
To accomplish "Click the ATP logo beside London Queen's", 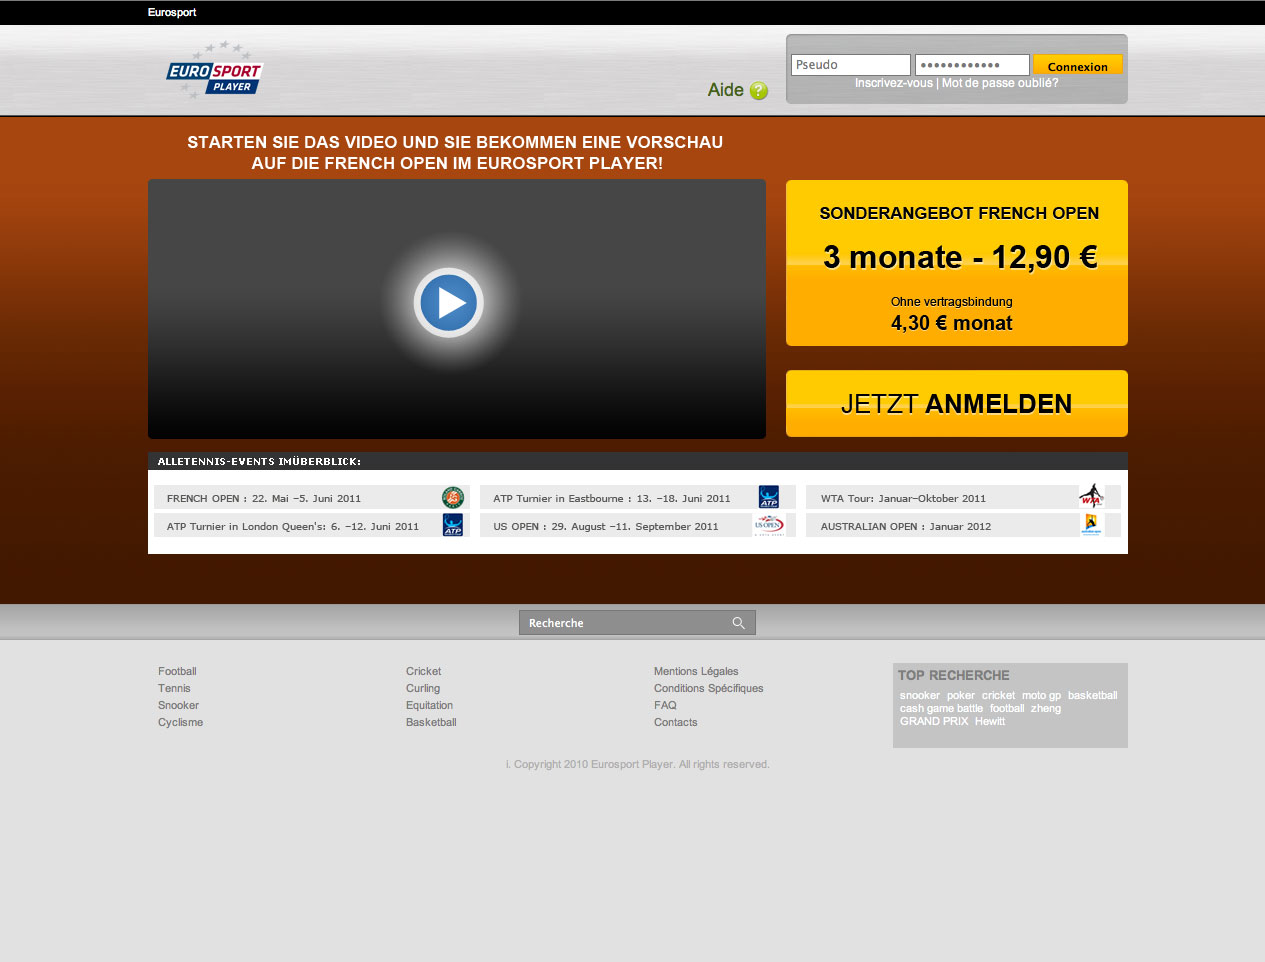I will click(x=453, y=526).
